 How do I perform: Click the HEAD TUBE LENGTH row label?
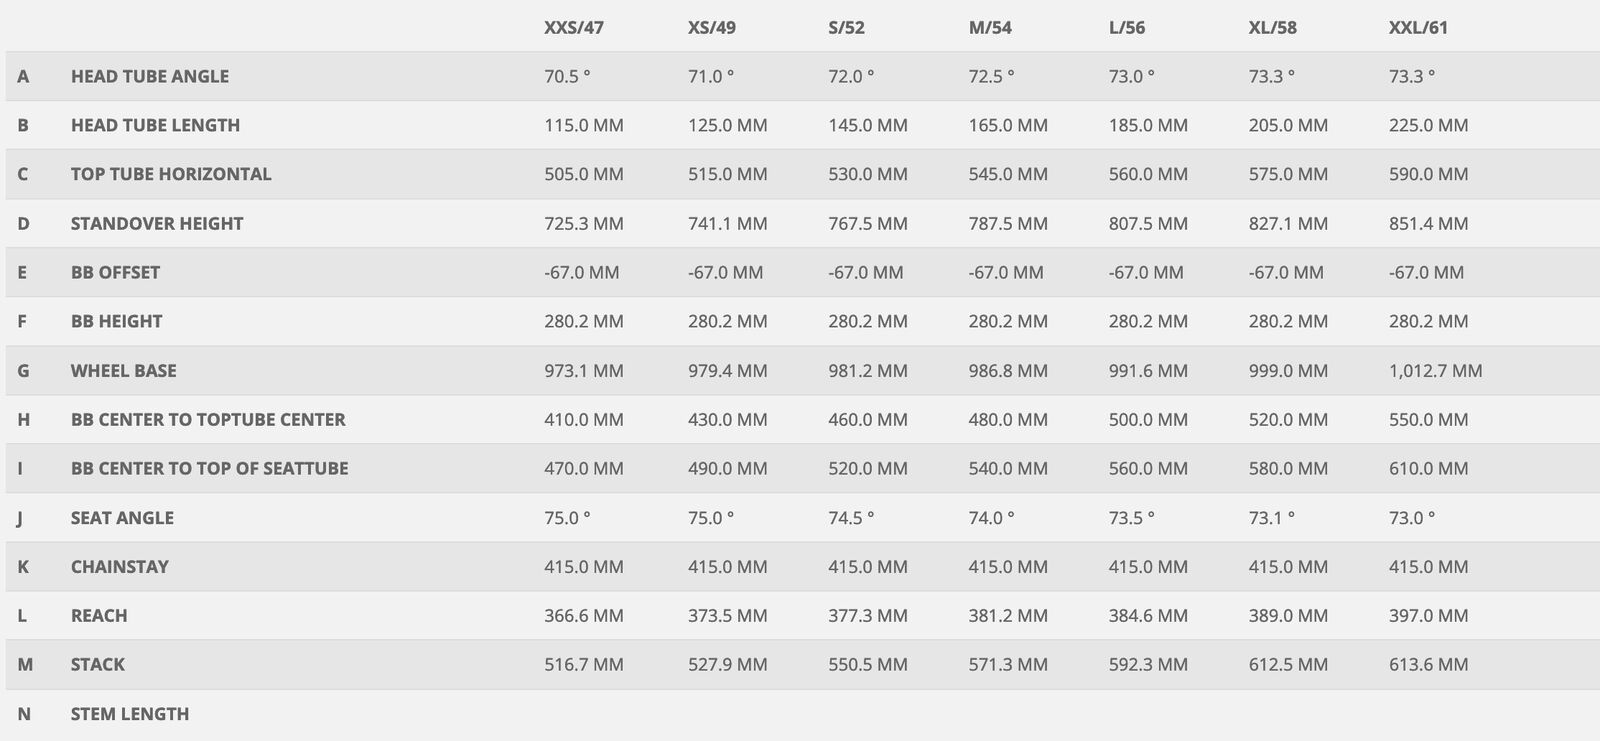(155, 125)
